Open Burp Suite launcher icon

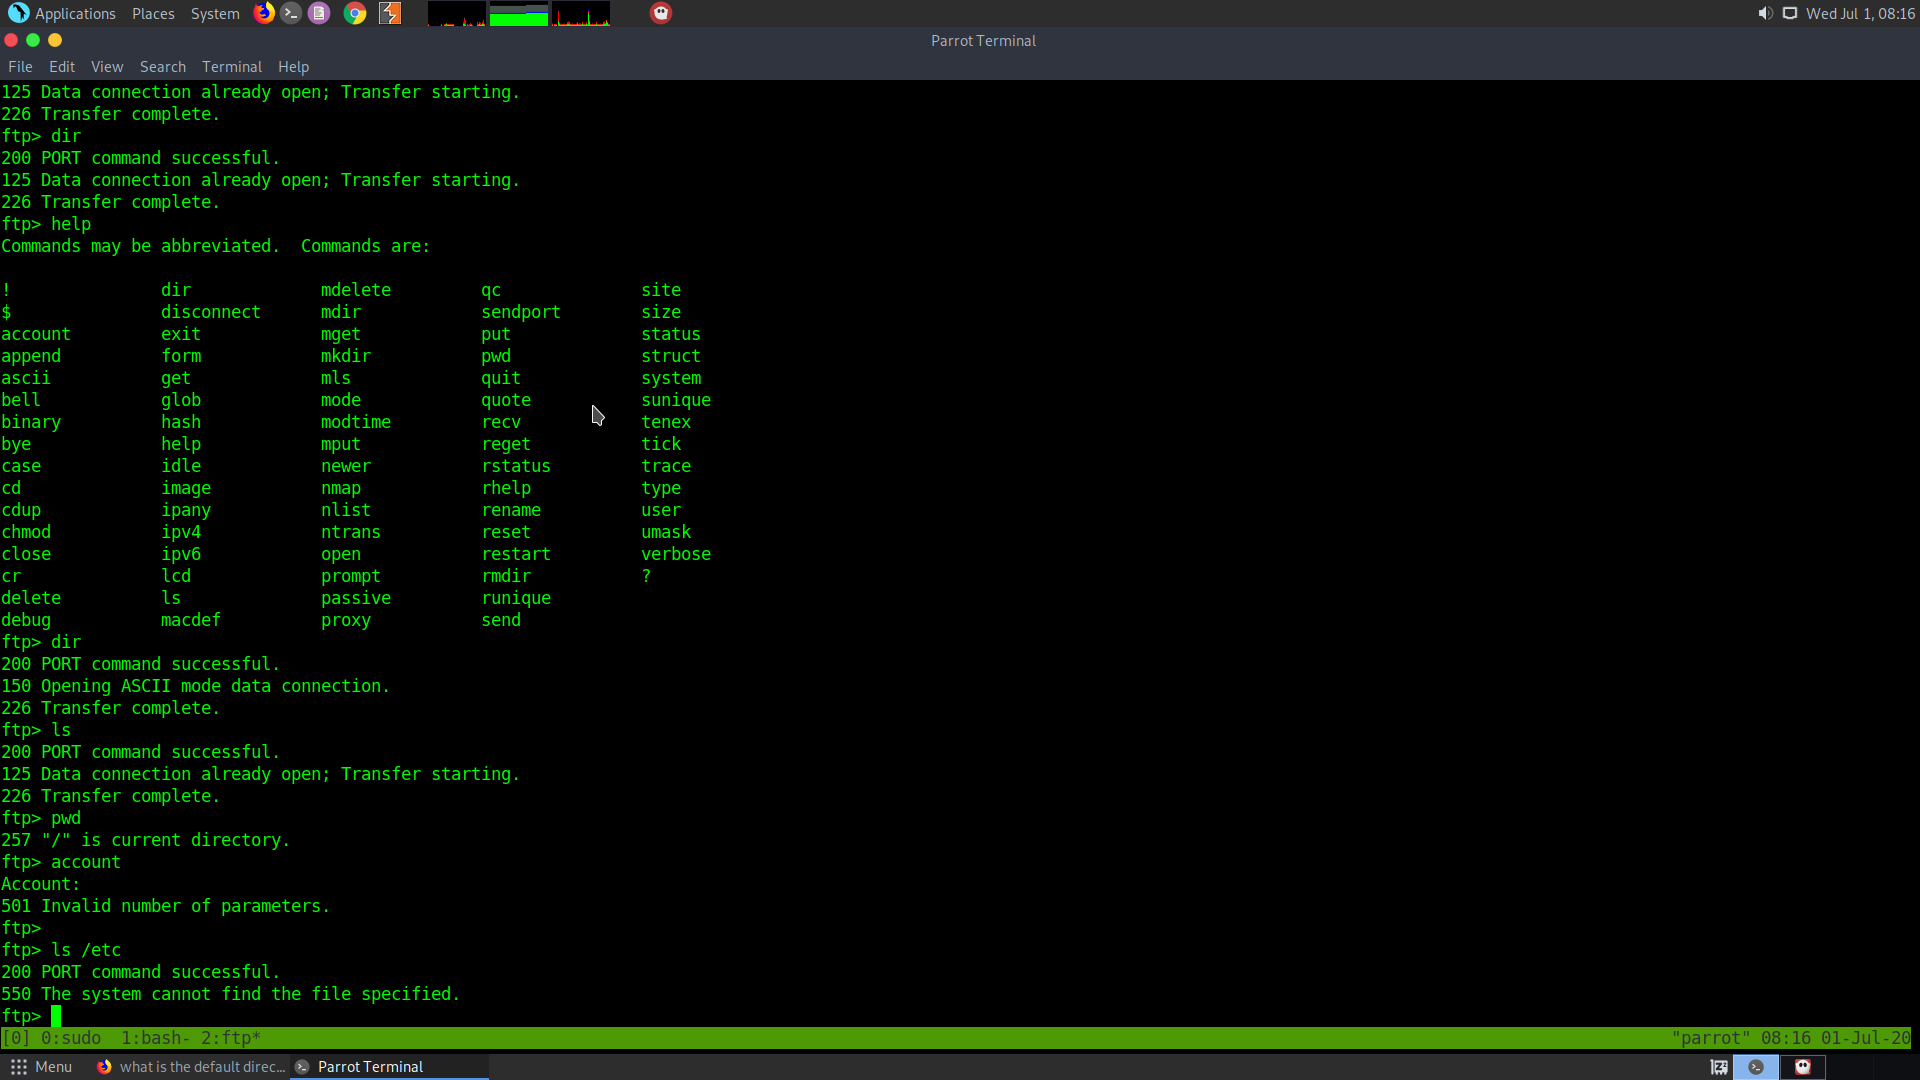390,13
